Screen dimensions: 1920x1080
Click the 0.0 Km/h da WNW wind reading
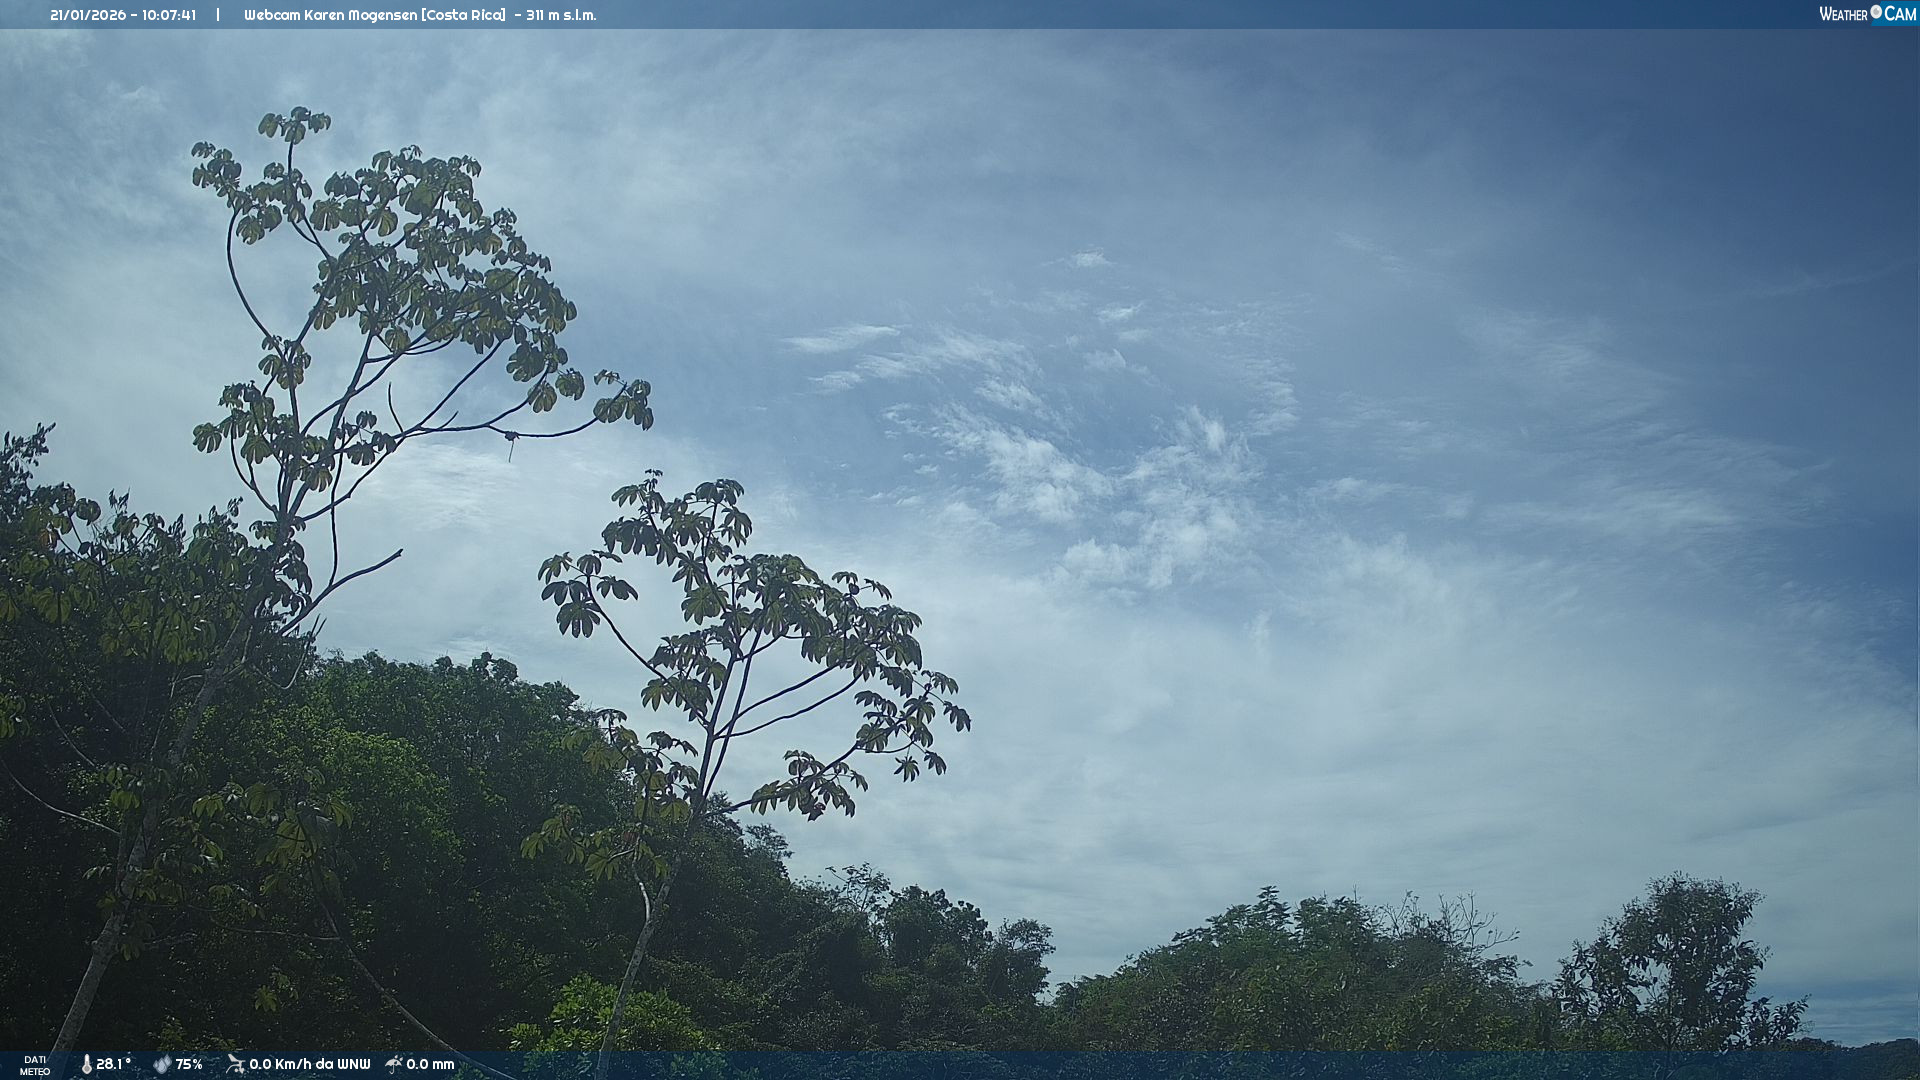[309, 1064]
